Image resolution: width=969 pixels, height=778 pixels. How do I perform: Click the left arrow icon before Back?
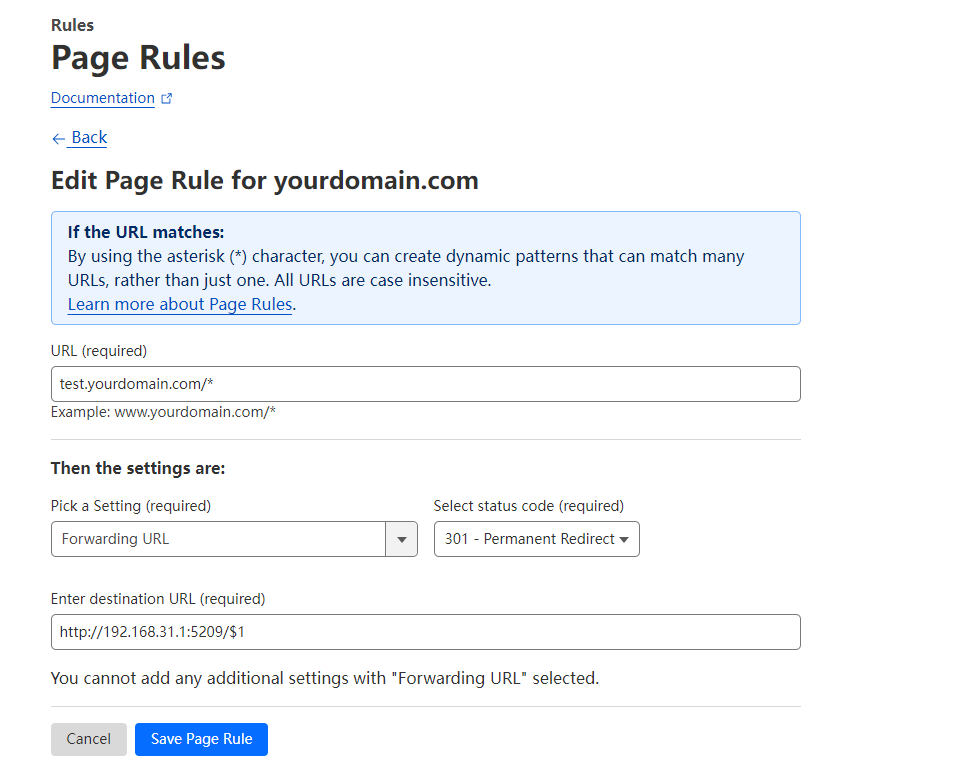click(58, 138)
